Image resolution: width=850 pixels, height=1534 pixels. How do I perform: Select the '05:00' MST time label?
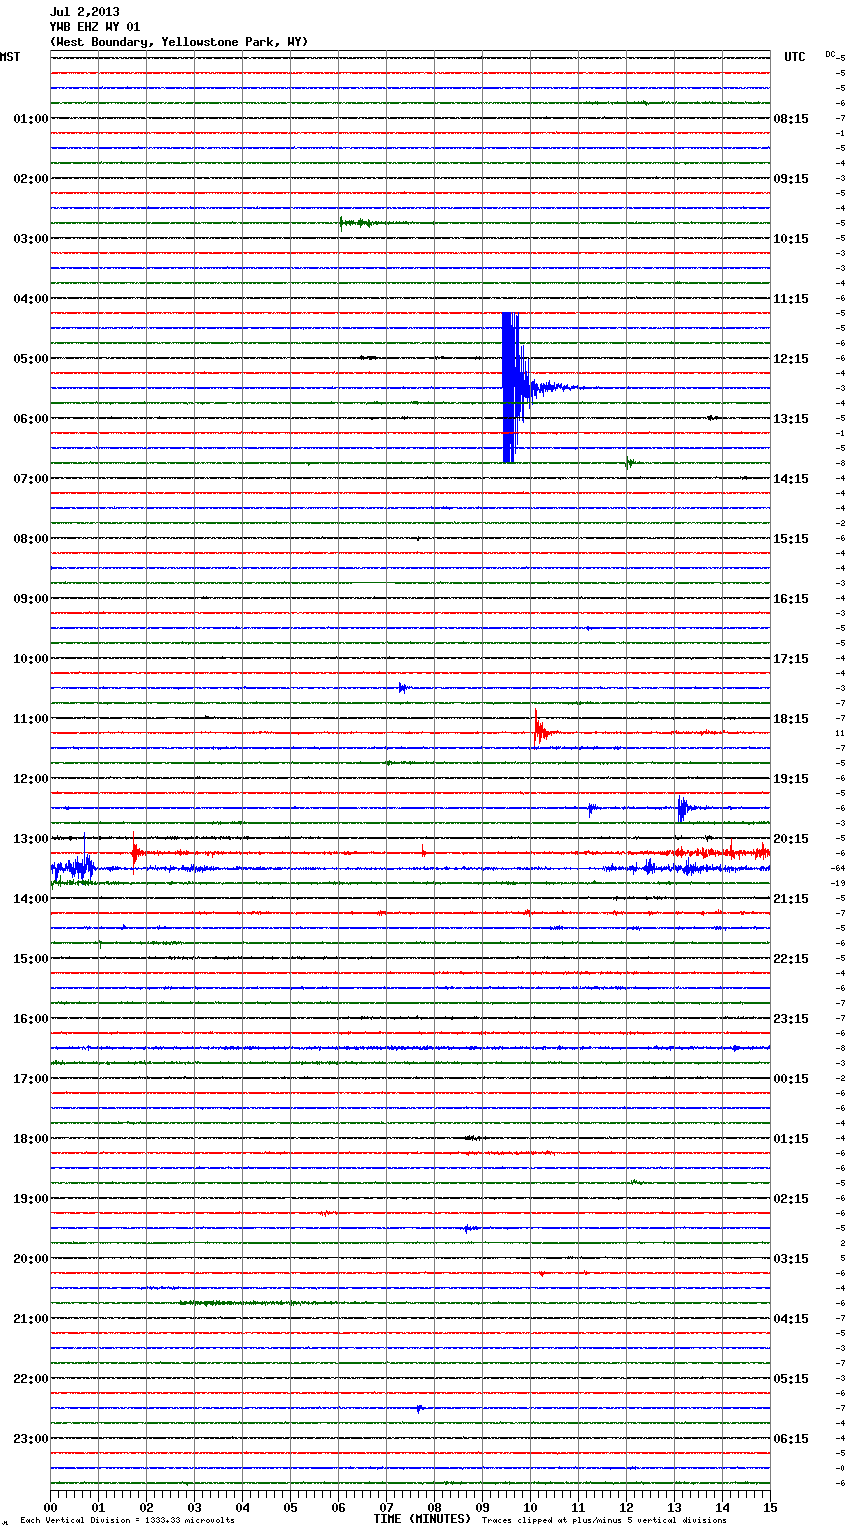[x=30, y=359]
